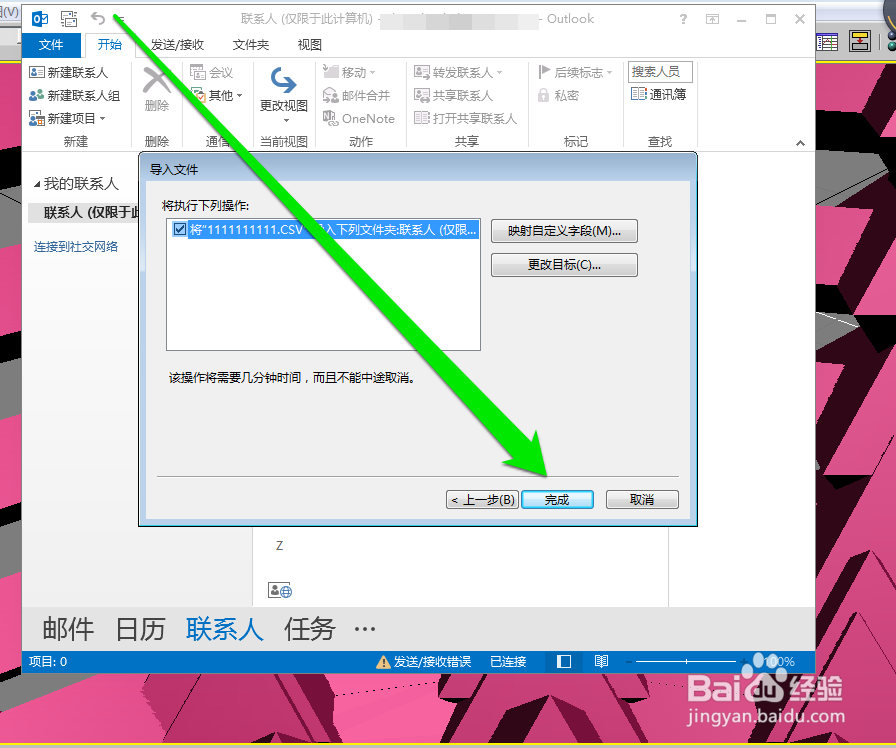
Task: Select 联系人 (仅限于此计算机) folder
Action: 83,213
